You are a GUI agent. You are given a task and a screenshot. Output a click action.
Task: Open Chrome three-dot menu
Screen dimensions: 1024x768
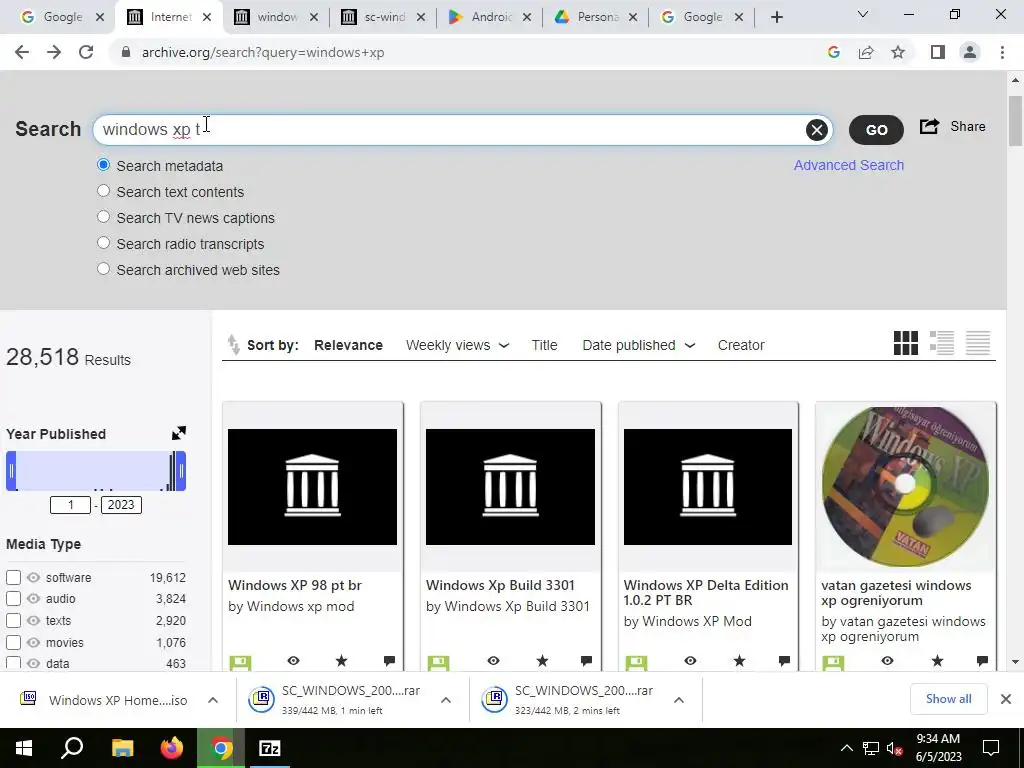pos(1002,52)
